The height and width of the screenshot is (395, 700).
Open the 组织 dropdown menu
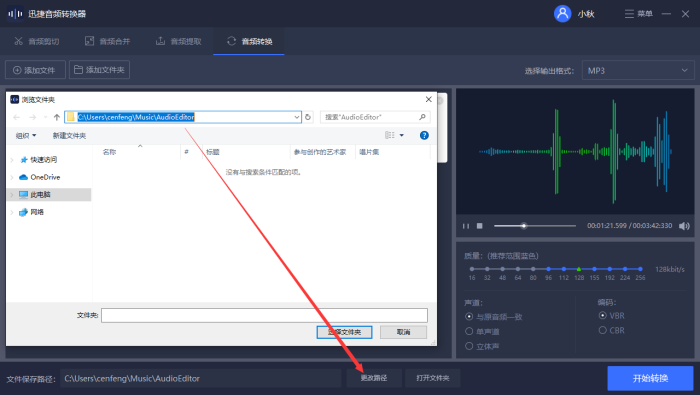[x=26, y=135]
